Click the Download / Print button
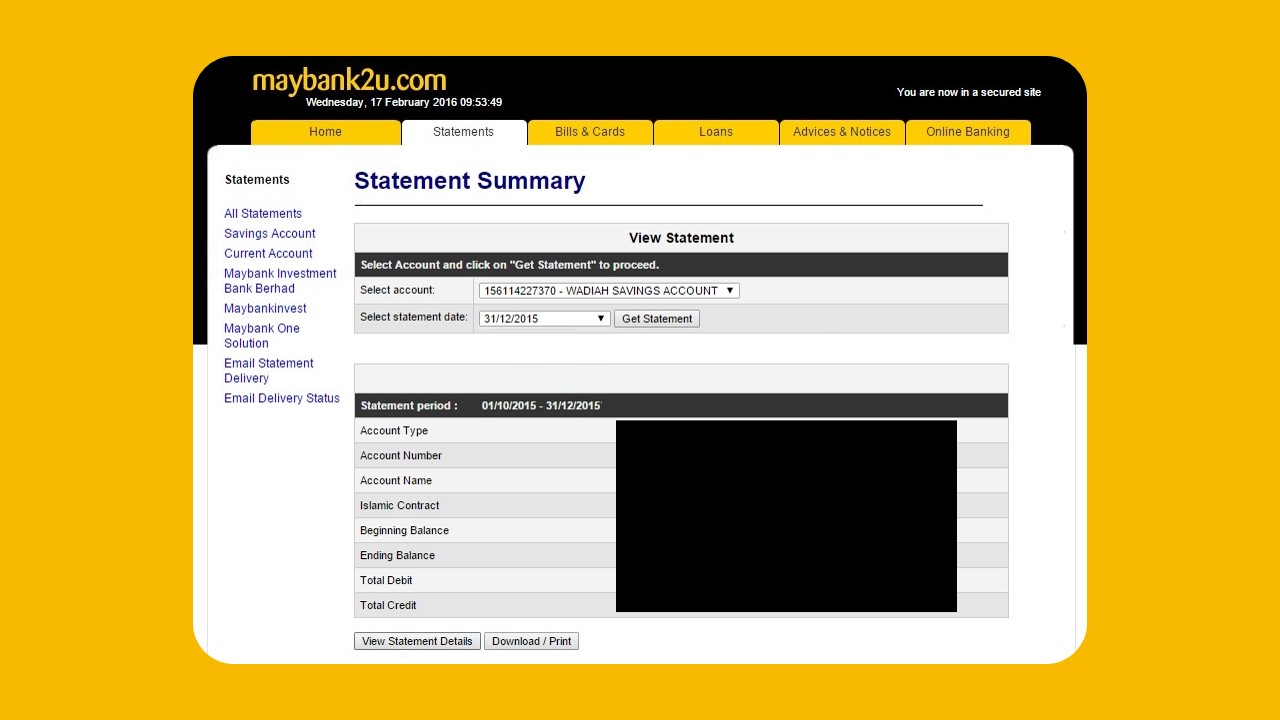Screen dimensions: 1280x720 pos(531,641)
